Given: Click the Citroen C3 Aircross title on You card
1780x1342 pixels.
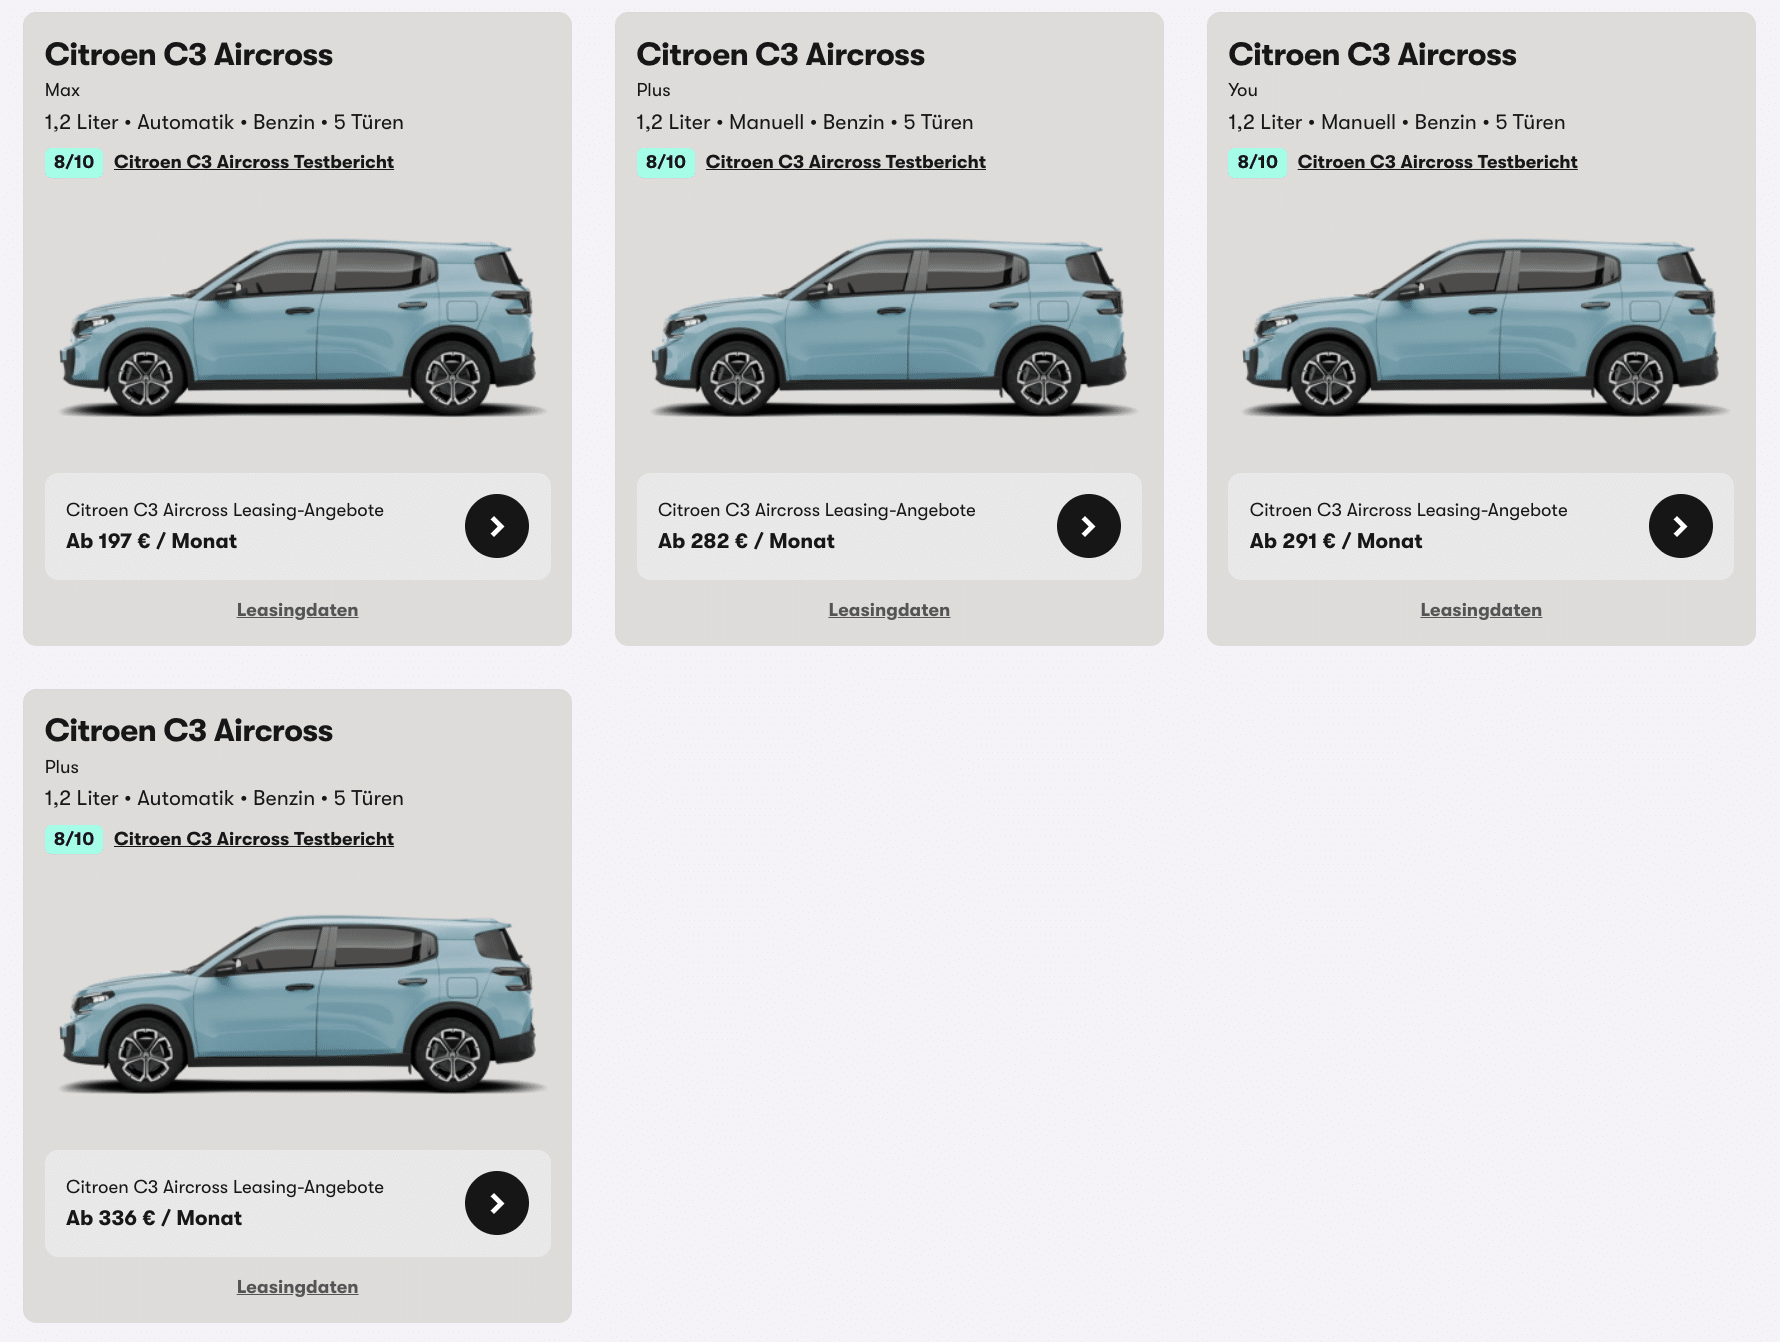Looking at the screenshot, I should tap(1373, 55).
